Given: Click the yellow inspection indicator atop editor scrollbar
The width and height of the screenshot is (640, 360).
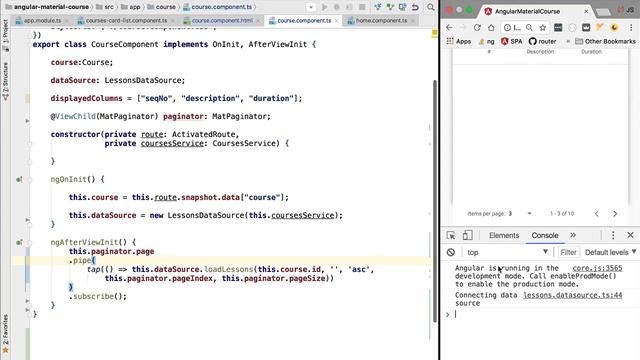Looking at the screenshot, I should pyautogui.click(x=434, y=33).
